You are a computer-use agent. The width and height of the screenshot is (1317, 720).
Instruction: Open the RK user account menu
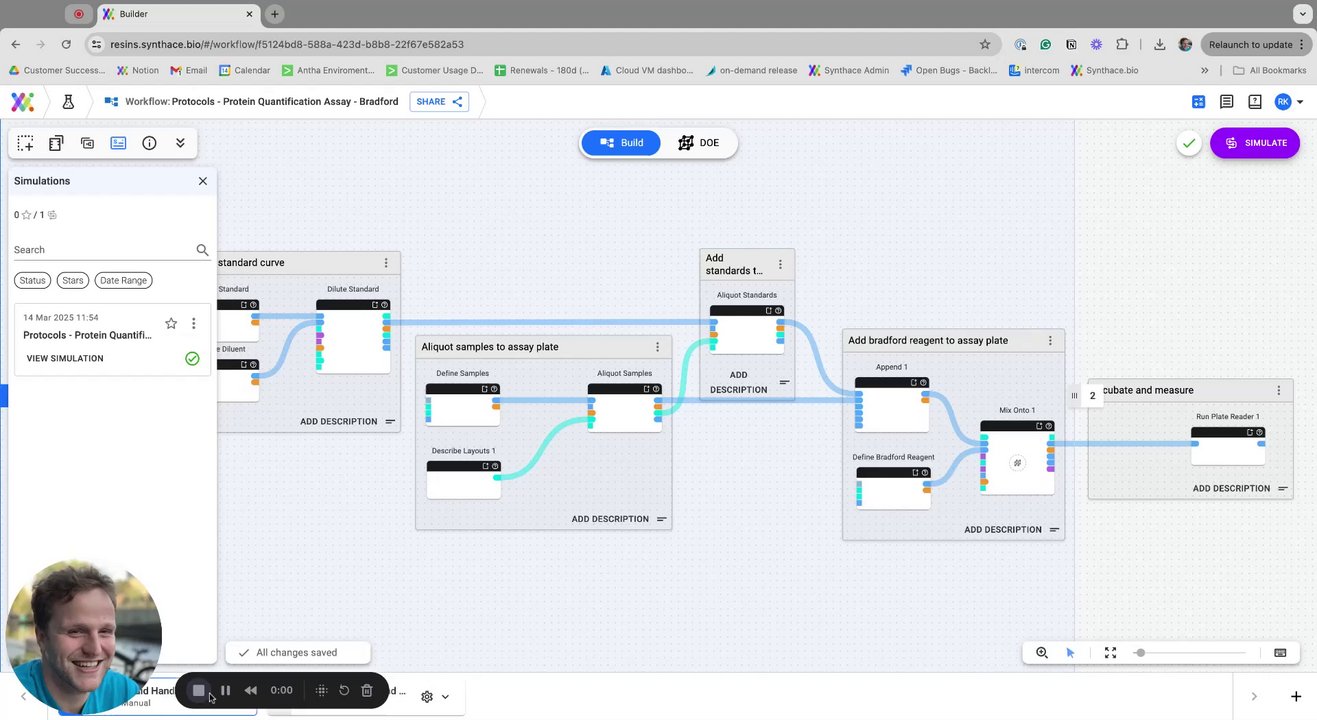pos(1288,102)
